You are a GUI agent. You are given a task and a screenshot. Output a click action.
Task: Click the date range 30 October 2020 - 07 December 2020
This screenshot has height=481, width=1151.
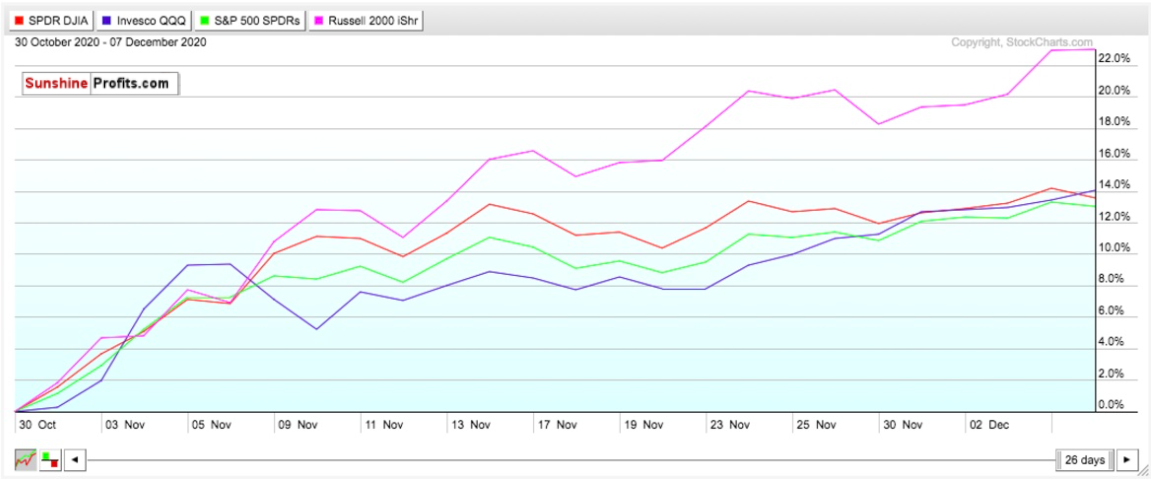pyautogui.click(x=110, y=43)
